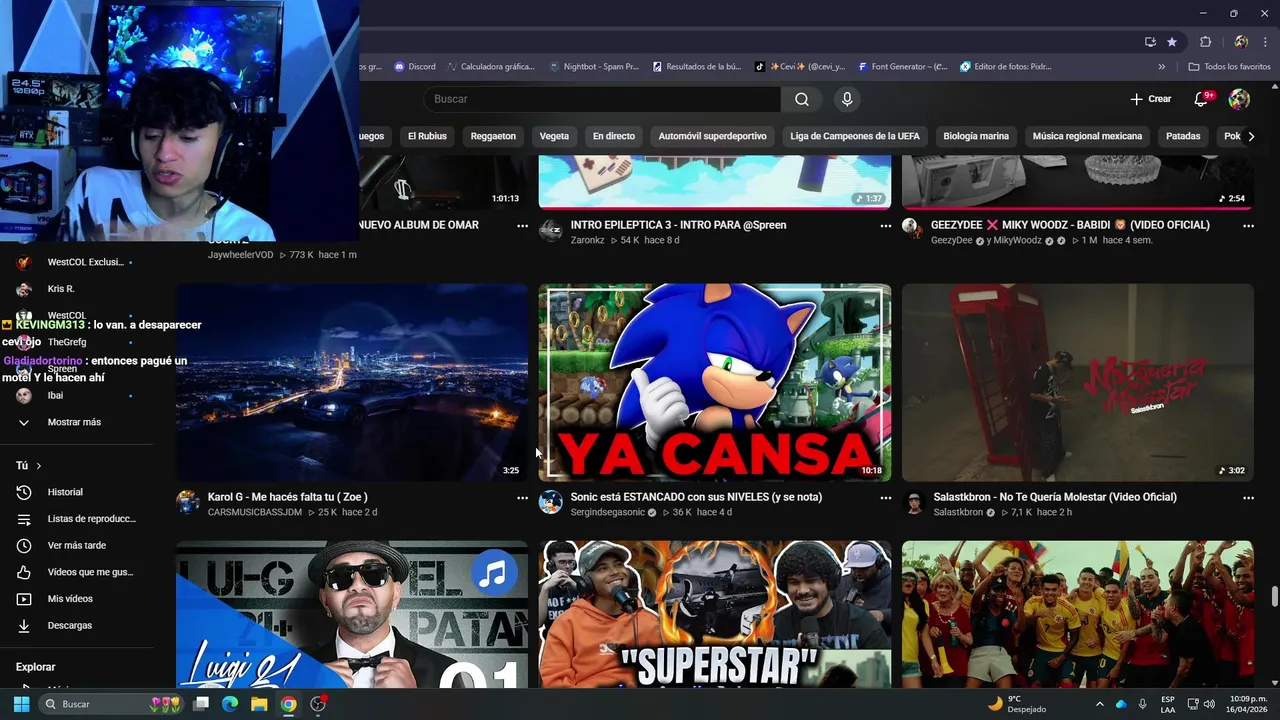Screen dimensions: 1280x720
Task: Open Font Generator bookmark
Action: point(902,67)
